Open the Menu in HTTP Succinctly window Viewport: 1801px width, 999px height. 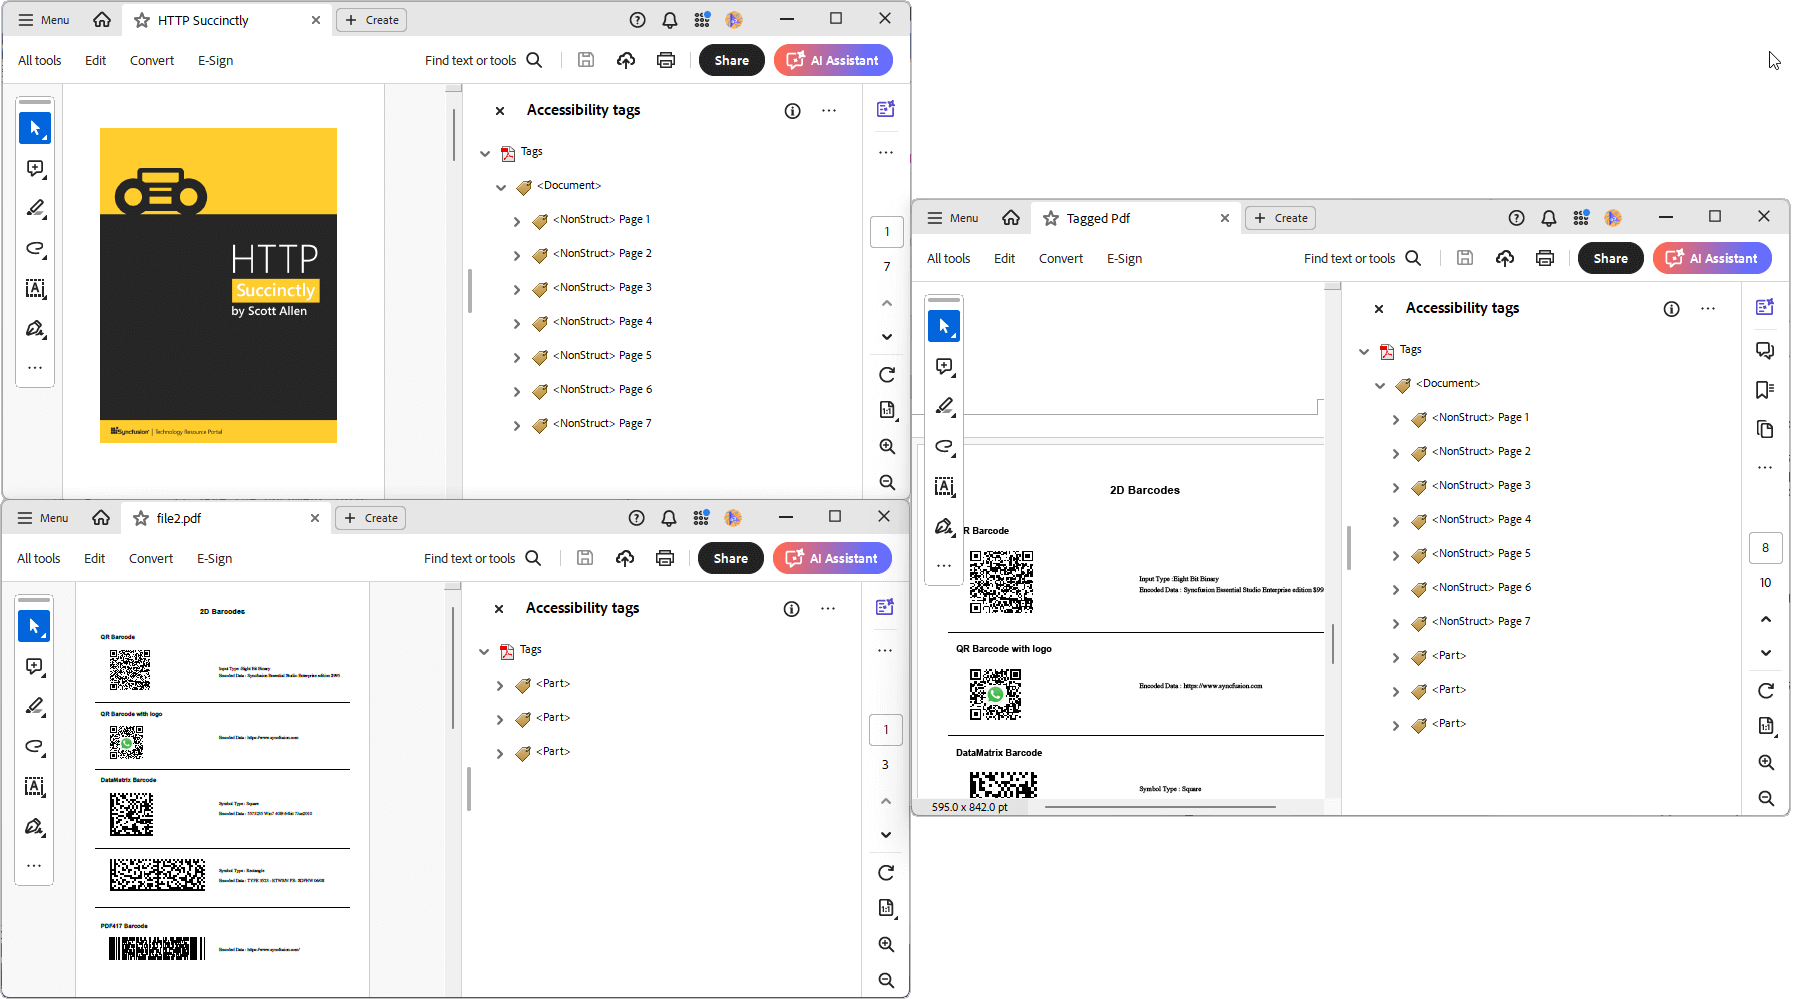tap(44, 20)
